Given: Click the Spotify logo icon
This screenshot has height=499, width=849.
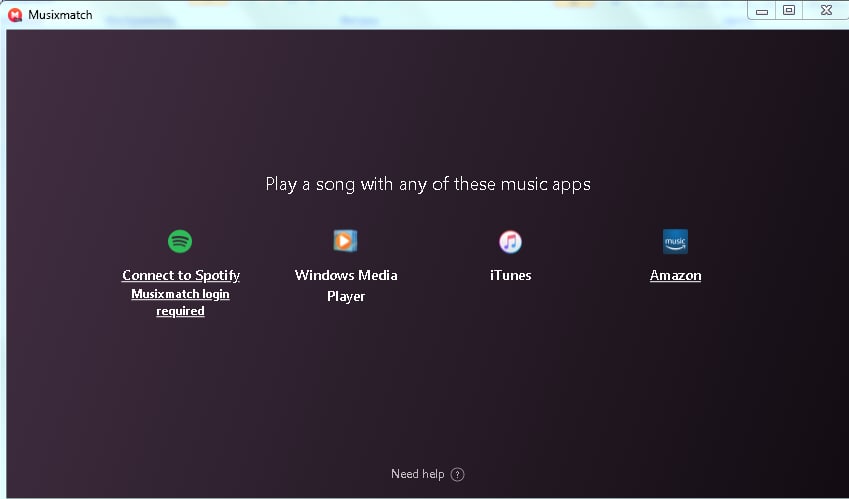Looking at the screenshot, I should [x=180, y=241].
